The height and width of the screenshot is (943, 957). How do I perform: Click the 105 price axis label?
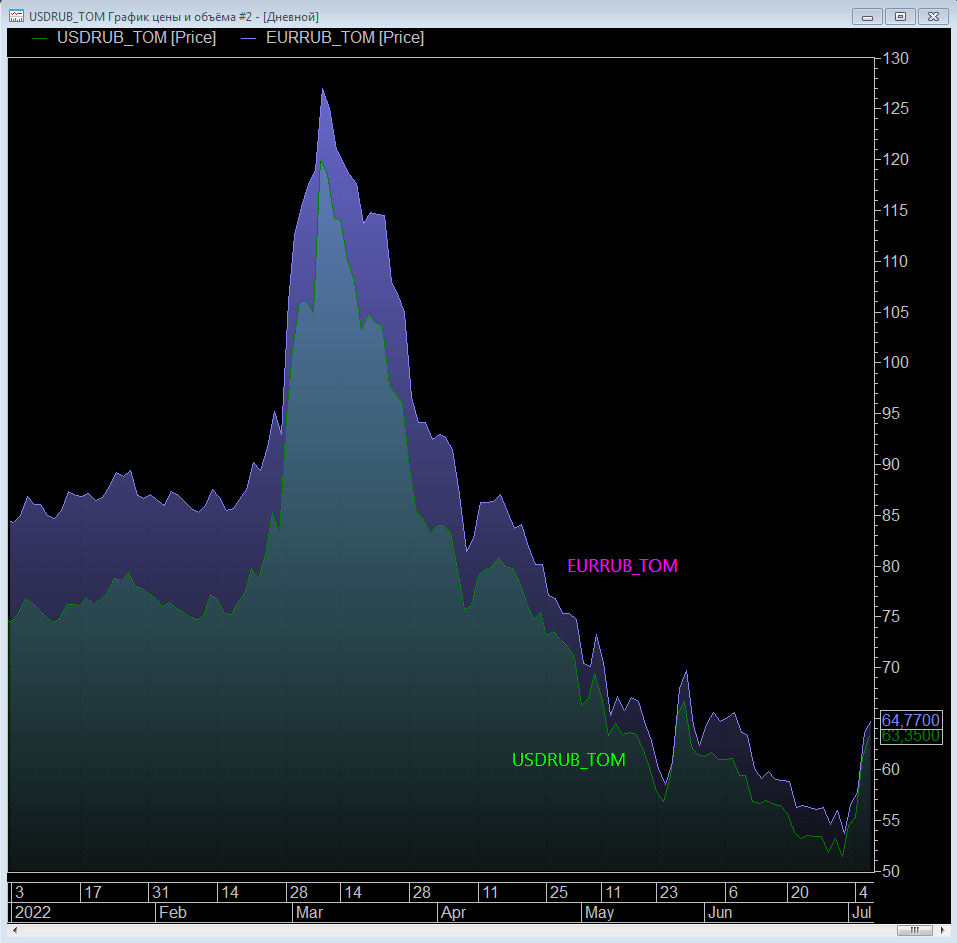[895, 313]
